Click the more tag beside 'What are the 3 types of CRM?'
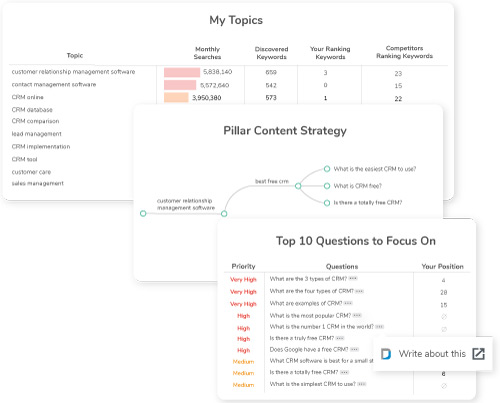The image size is (500, 403). coord(353,279)
